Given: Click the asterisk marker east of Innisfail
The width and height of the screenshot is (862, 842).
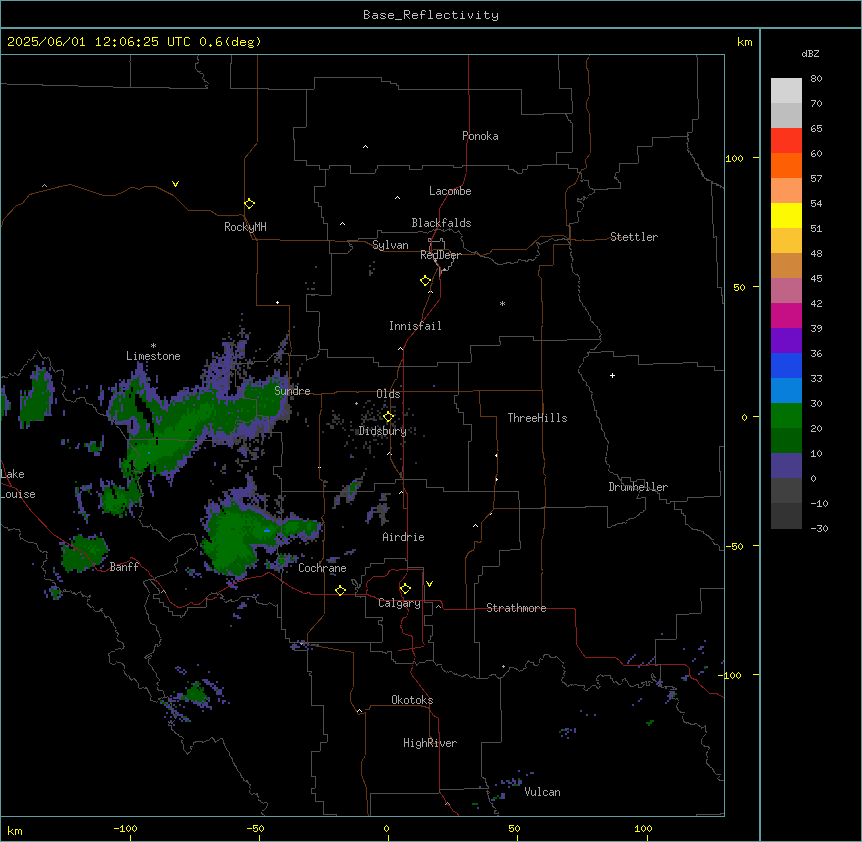Looking at the screenshot, I should [x=502, y=303].
